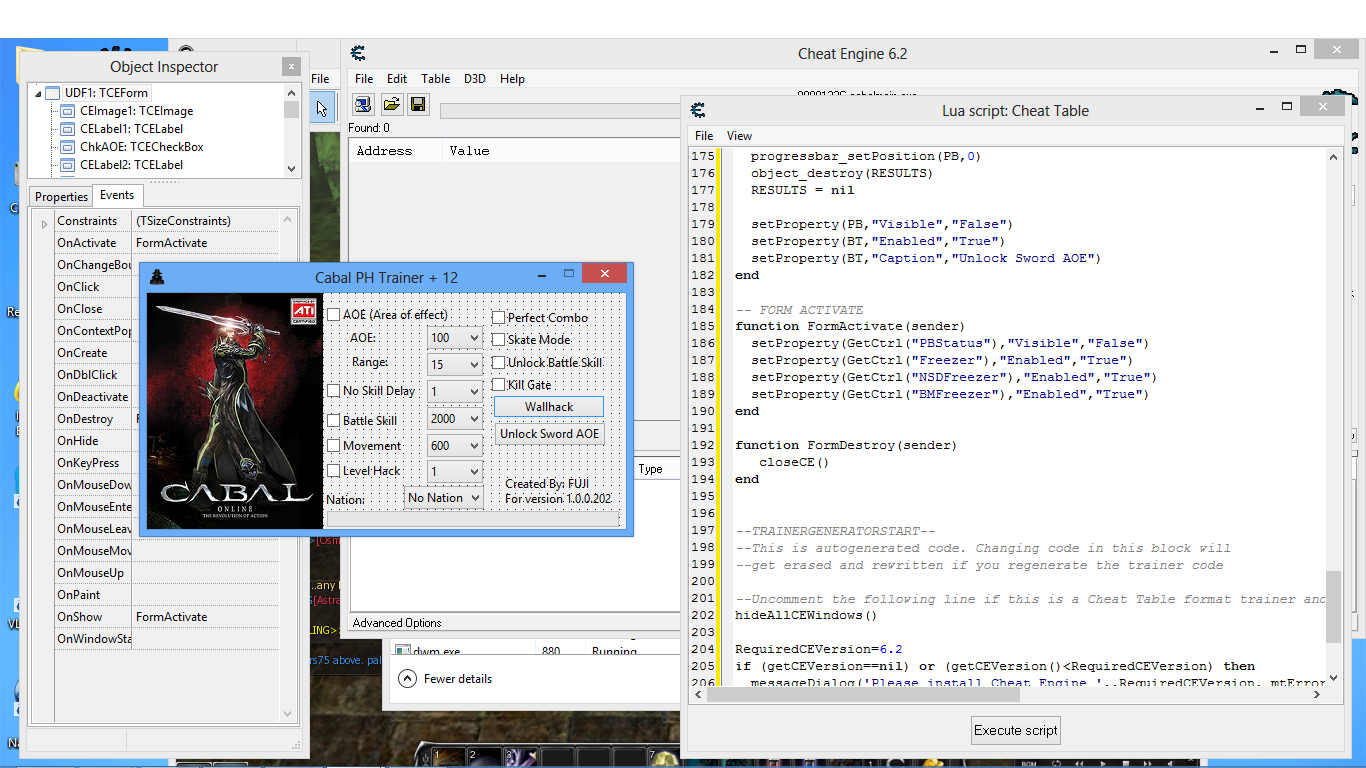Toggle the Skate Mode checkbox
This screenshot has width=1366, height=768.
tap(498, 340)
